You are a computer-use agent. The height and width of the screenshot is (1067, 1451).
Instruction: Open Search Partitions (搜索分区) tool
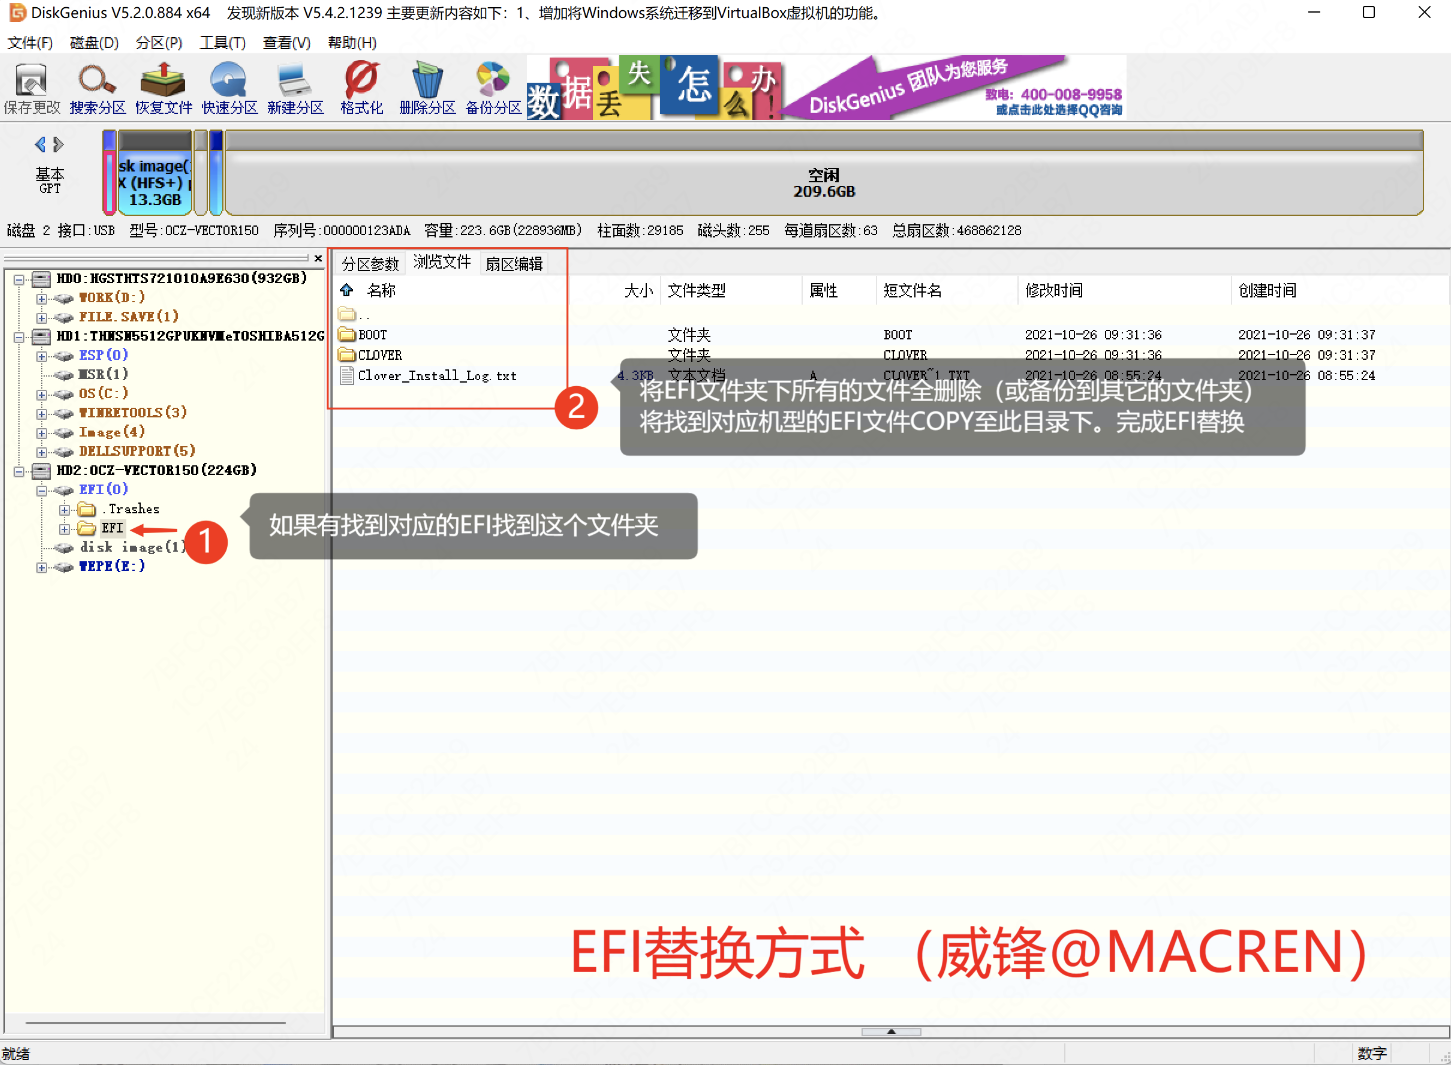point(98,89)
